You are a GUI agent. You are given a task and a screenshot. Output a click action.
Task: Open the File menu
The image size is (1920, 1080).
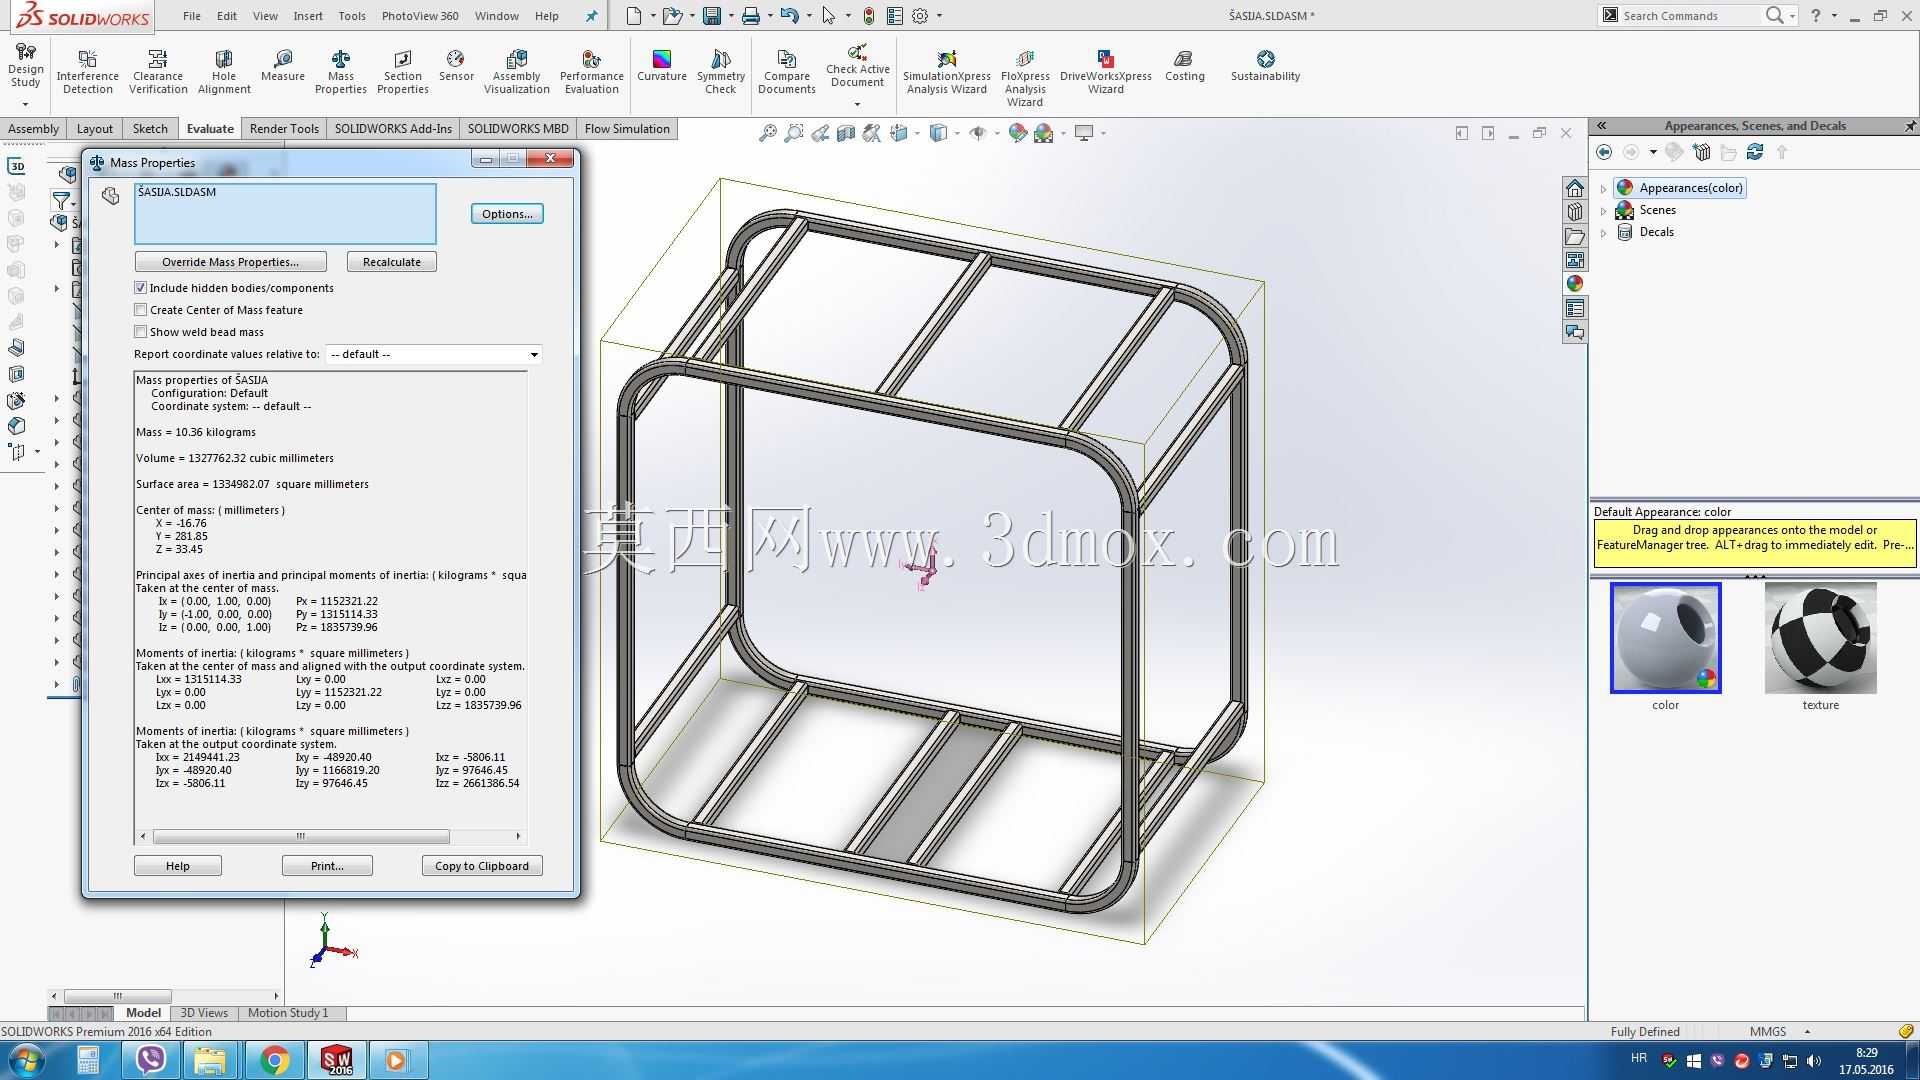[192, 16]
